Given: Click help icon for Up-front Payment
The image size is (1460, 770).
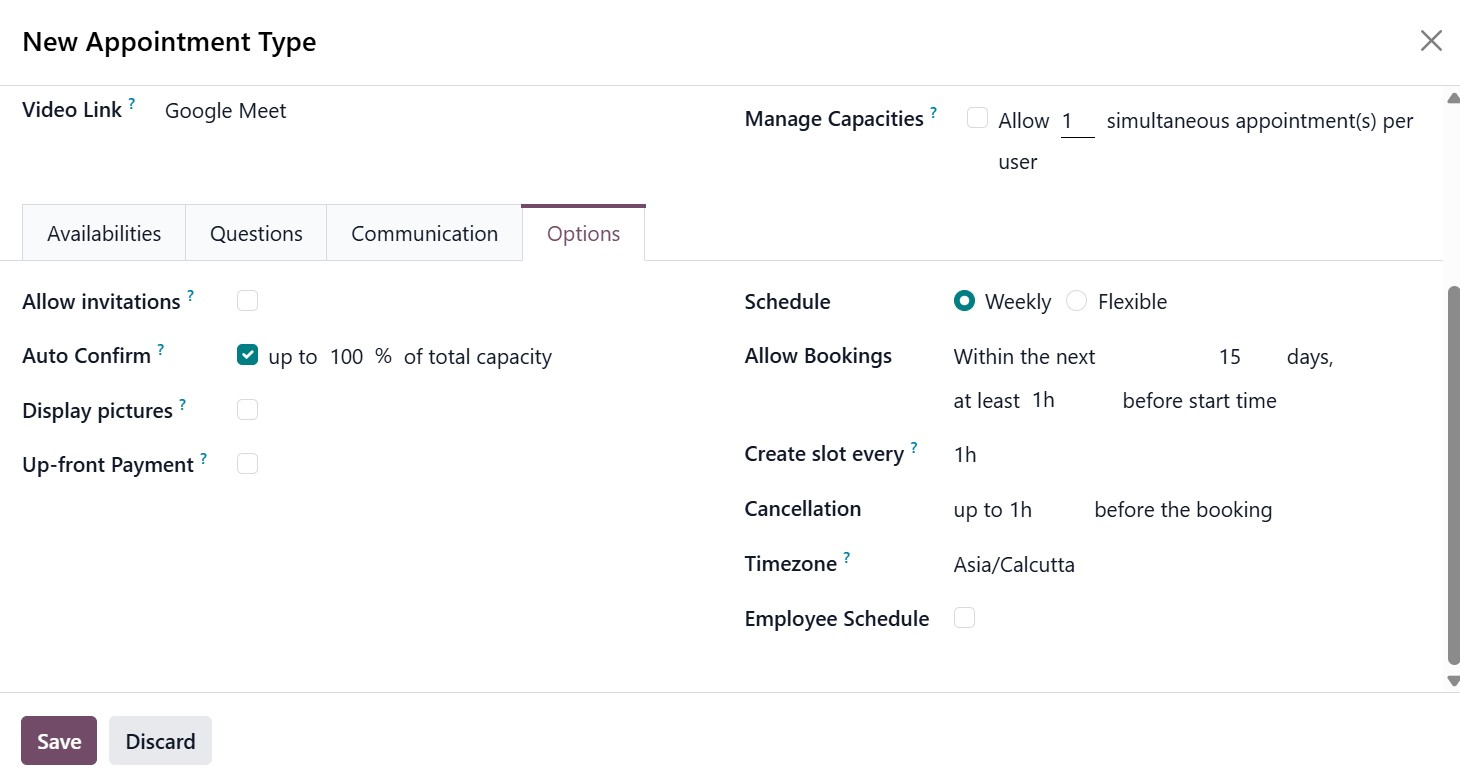Looking at the screenshot, I should click(x=203, y=458).
